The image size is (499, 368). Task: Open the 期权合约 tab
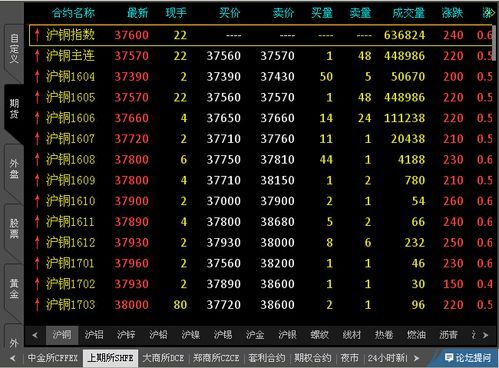(313, 358)
